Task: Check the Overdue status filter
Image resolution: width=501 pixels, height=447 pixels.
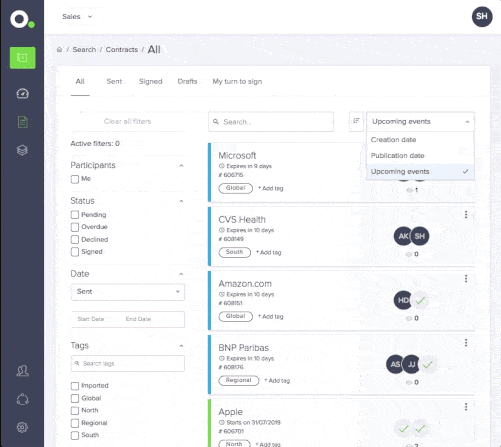Action: (x=75, y=227)
